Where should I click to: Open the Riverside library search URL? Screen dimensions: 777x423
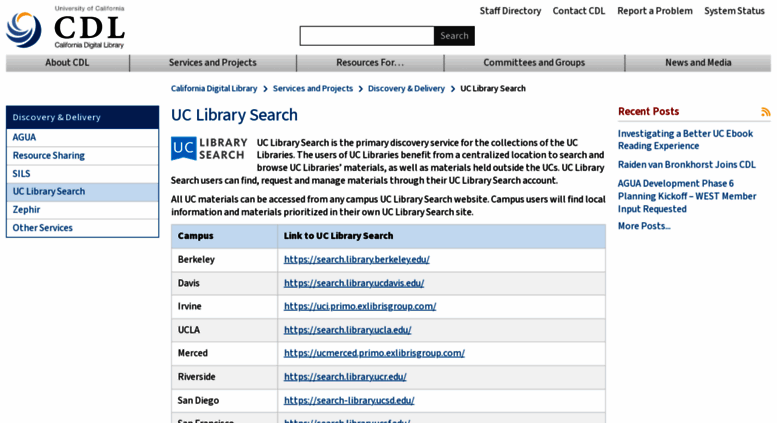click(345, 377)
